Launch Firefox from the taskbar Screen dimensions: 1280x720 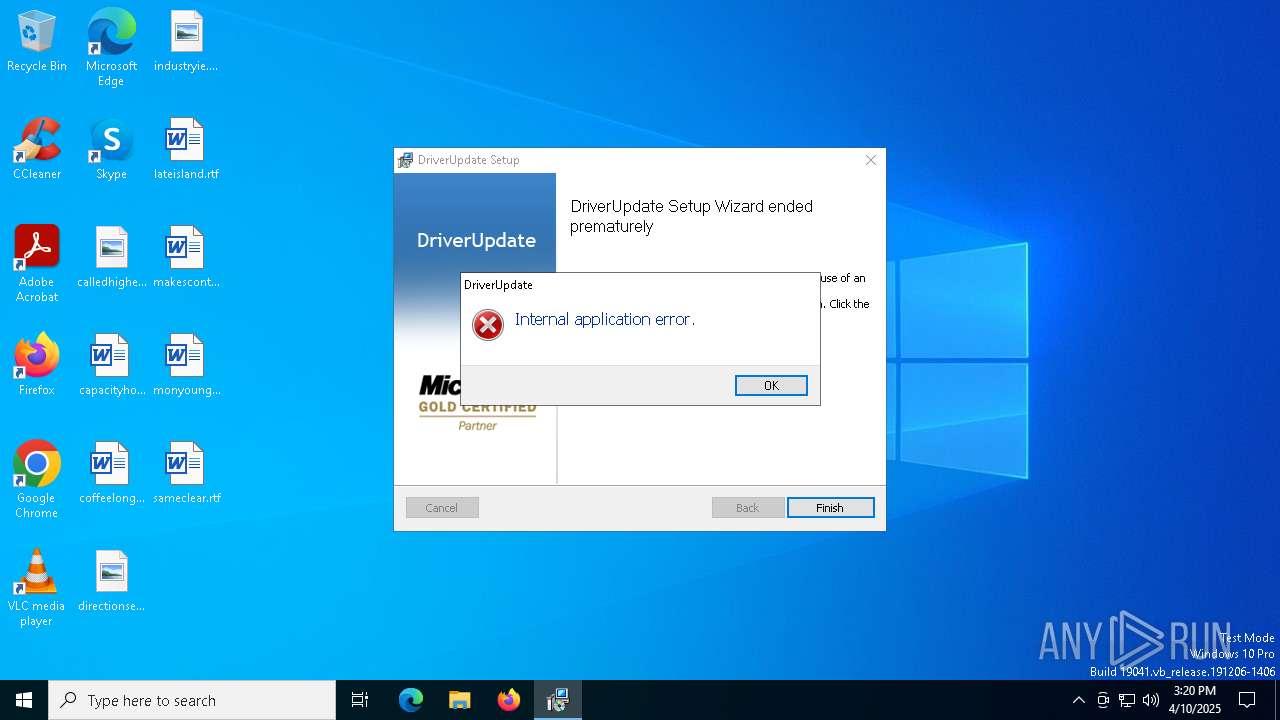tap(509, 700)
